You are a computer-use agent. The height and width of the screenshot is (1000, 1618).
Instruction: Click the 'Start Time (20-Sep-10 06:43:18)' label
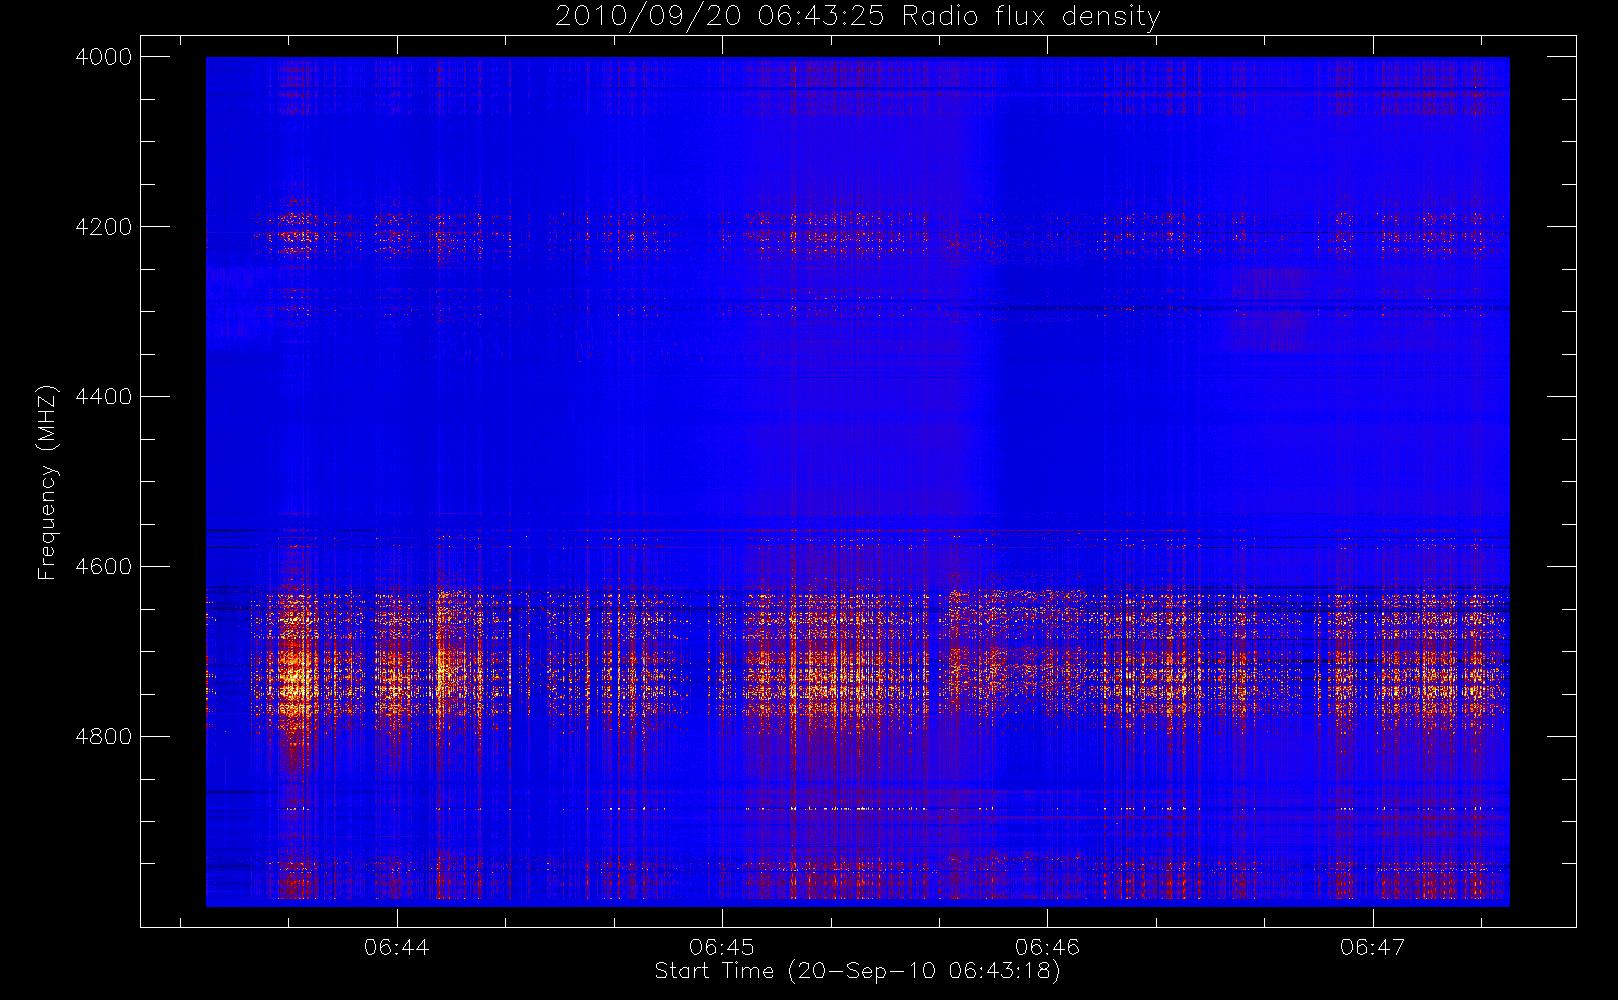point(857,971)
